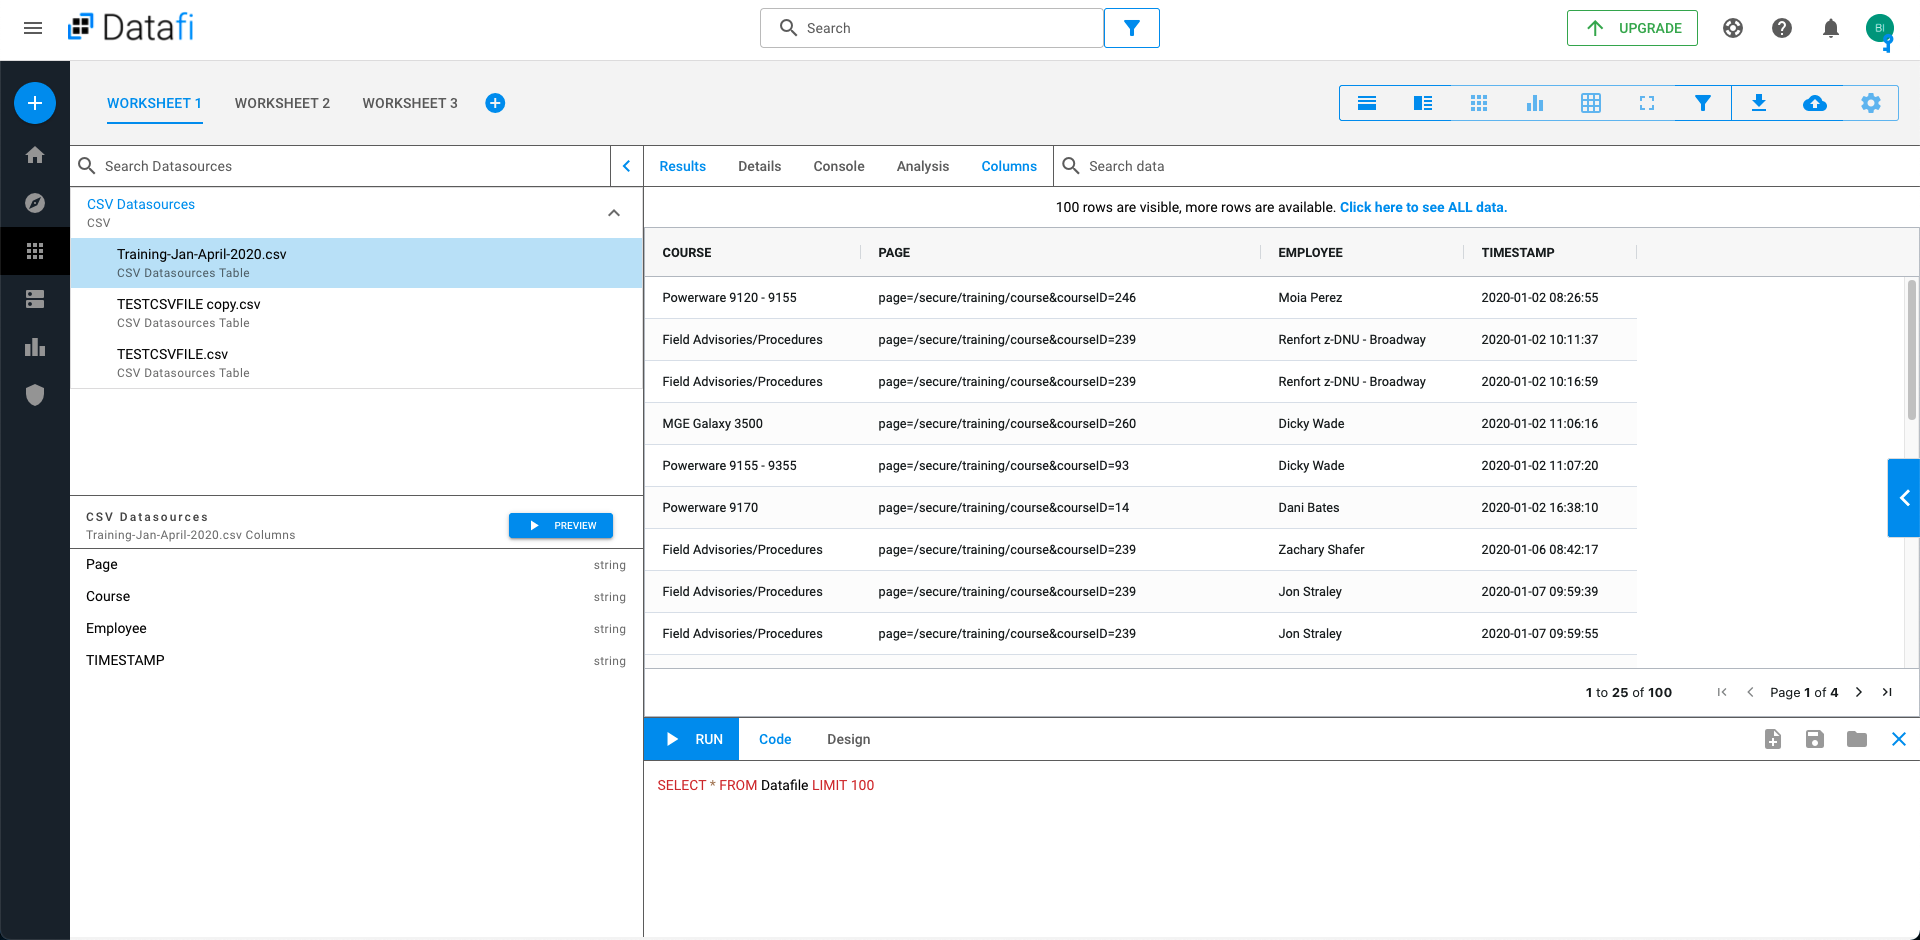Open the apps grid icon in sidebar

(x=35, y=251)
